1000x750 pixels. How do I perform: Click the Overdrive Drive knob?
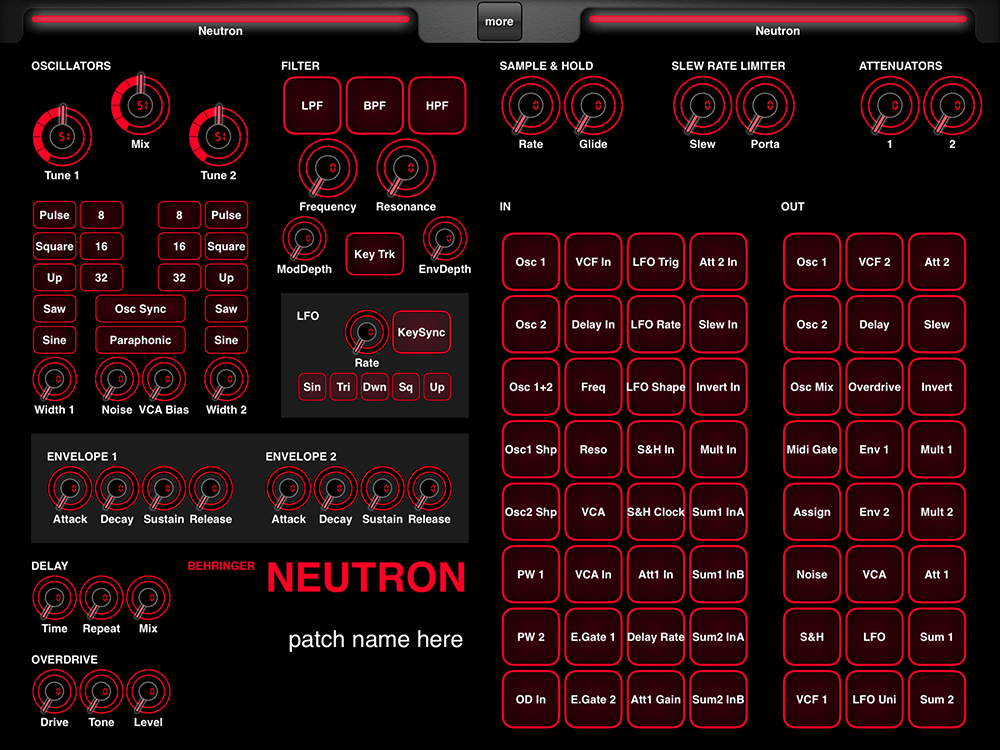point(54,691)
